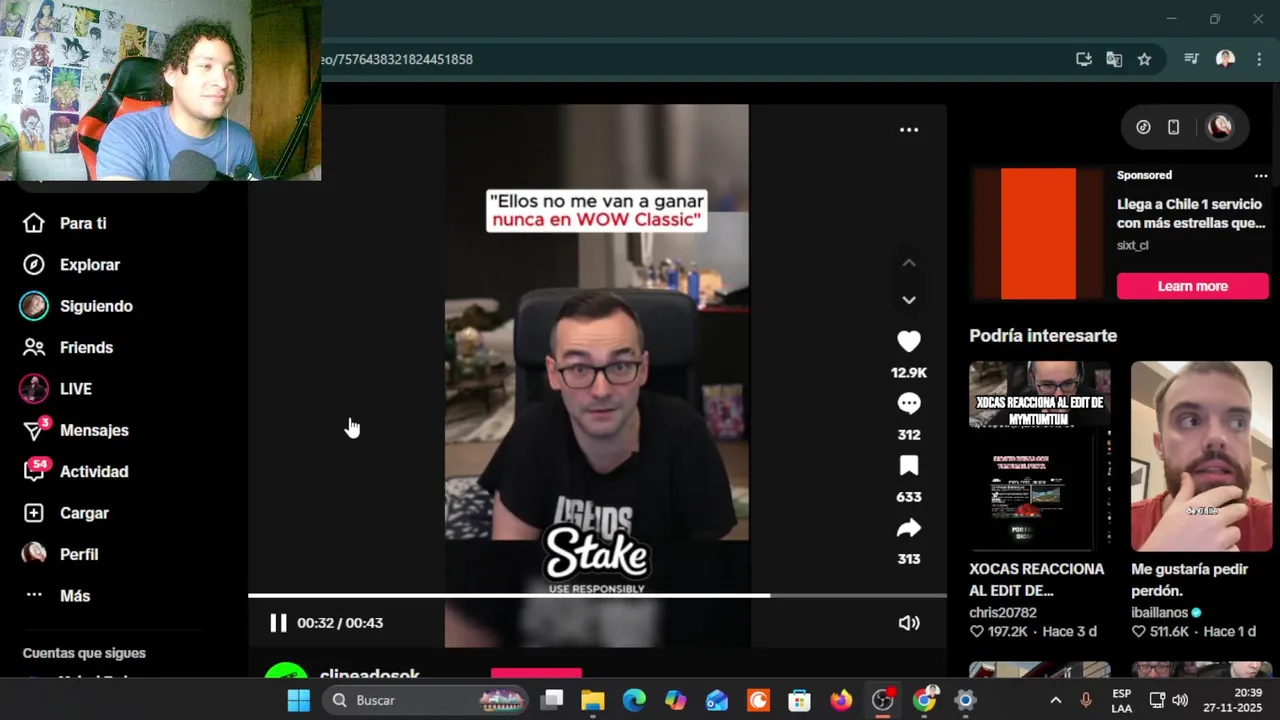
Task: Open Task View on the taskbar
Action: pyautogui.click(x=552, y=700)
